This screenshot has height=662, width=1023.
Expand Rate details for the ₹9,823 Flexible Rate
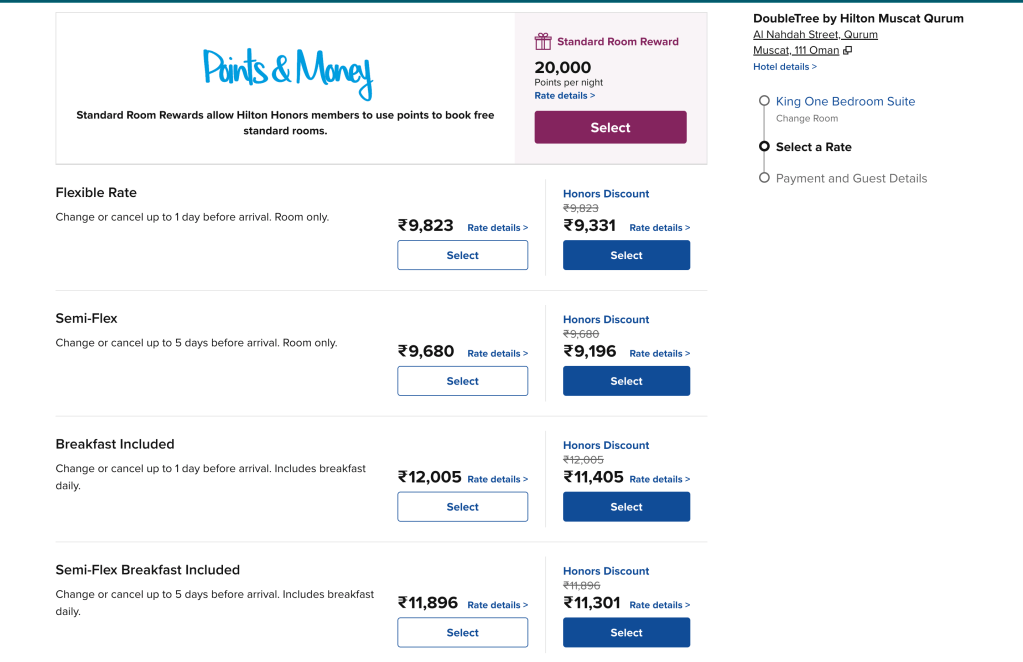click(x=497, y=228)
